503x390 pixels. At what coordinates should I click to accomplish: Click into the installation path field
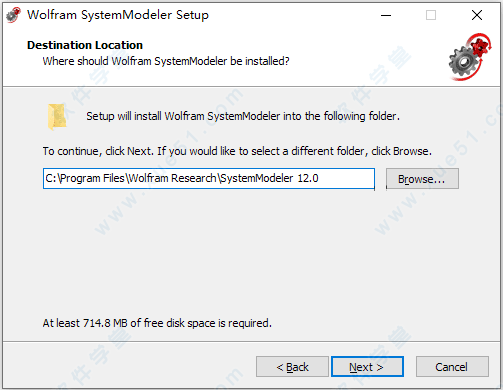coord(209,178)
